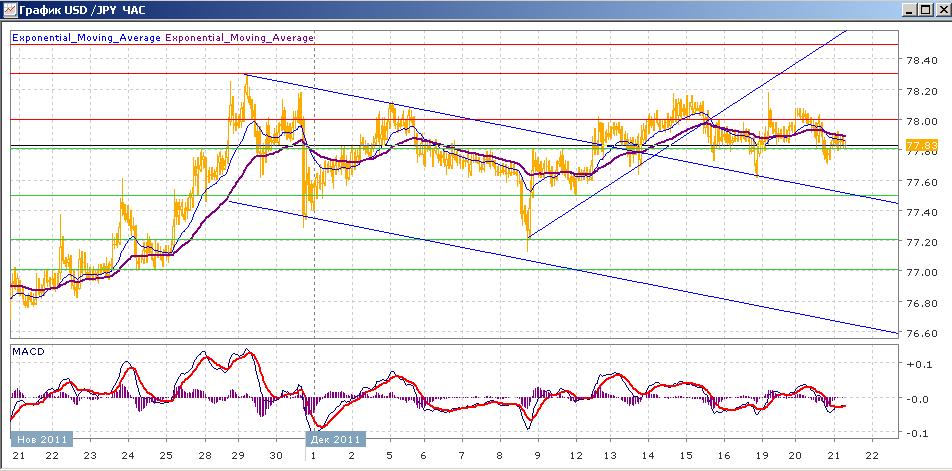Viewport: 952px width, 471px height.
Task: Click the 'Дек 2011' month label
Action: pos(335,439)
